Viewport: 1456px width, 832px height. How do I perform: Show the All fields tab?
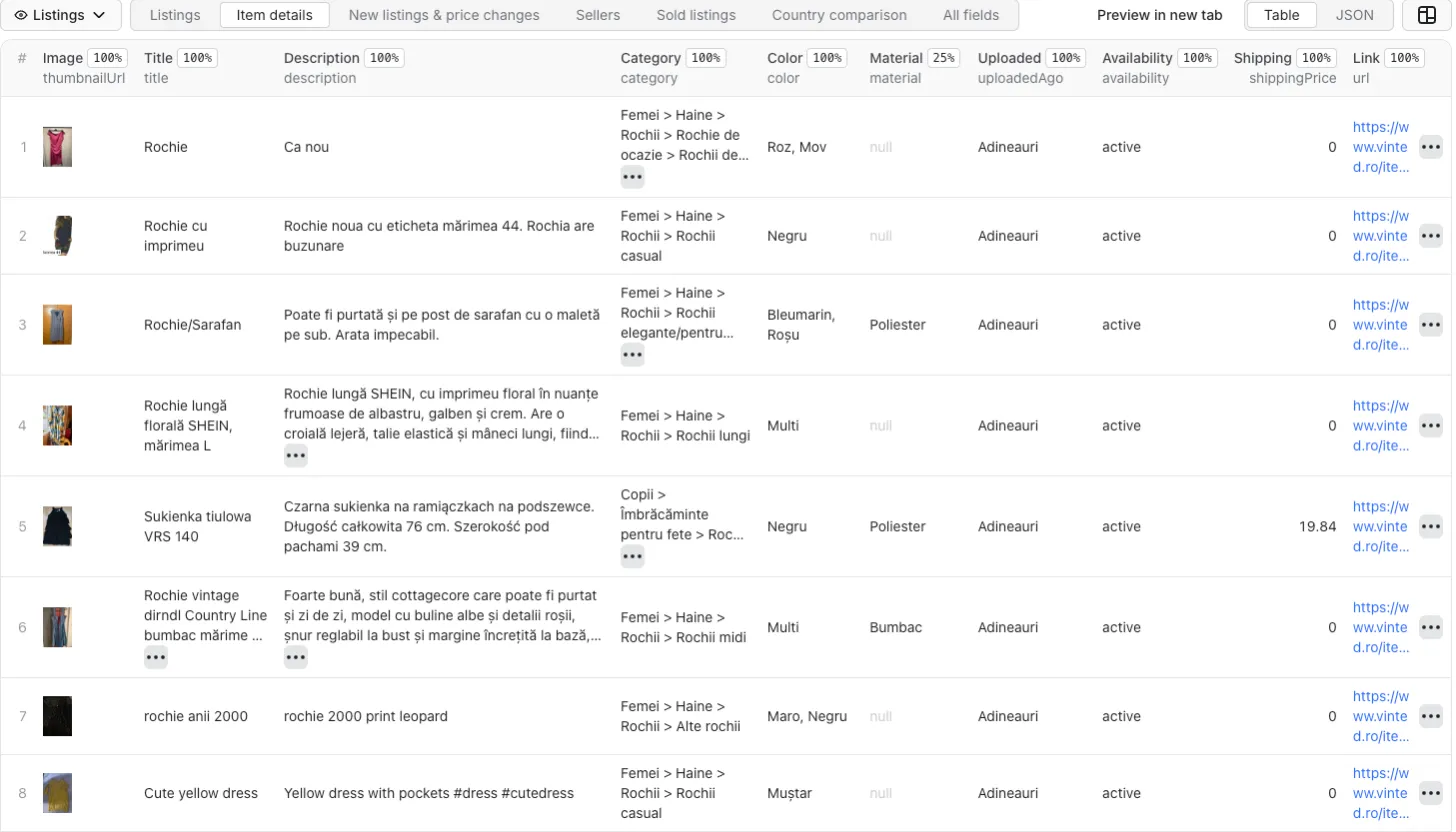pyautogui.click(x=971, y=15)
